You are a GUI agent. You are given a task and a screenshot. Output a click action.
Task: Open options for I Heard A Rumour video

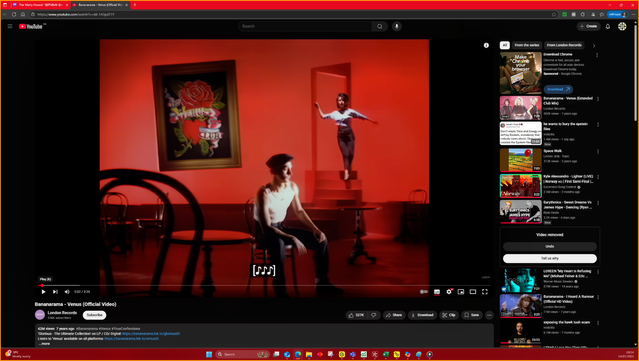pos(598,297)
